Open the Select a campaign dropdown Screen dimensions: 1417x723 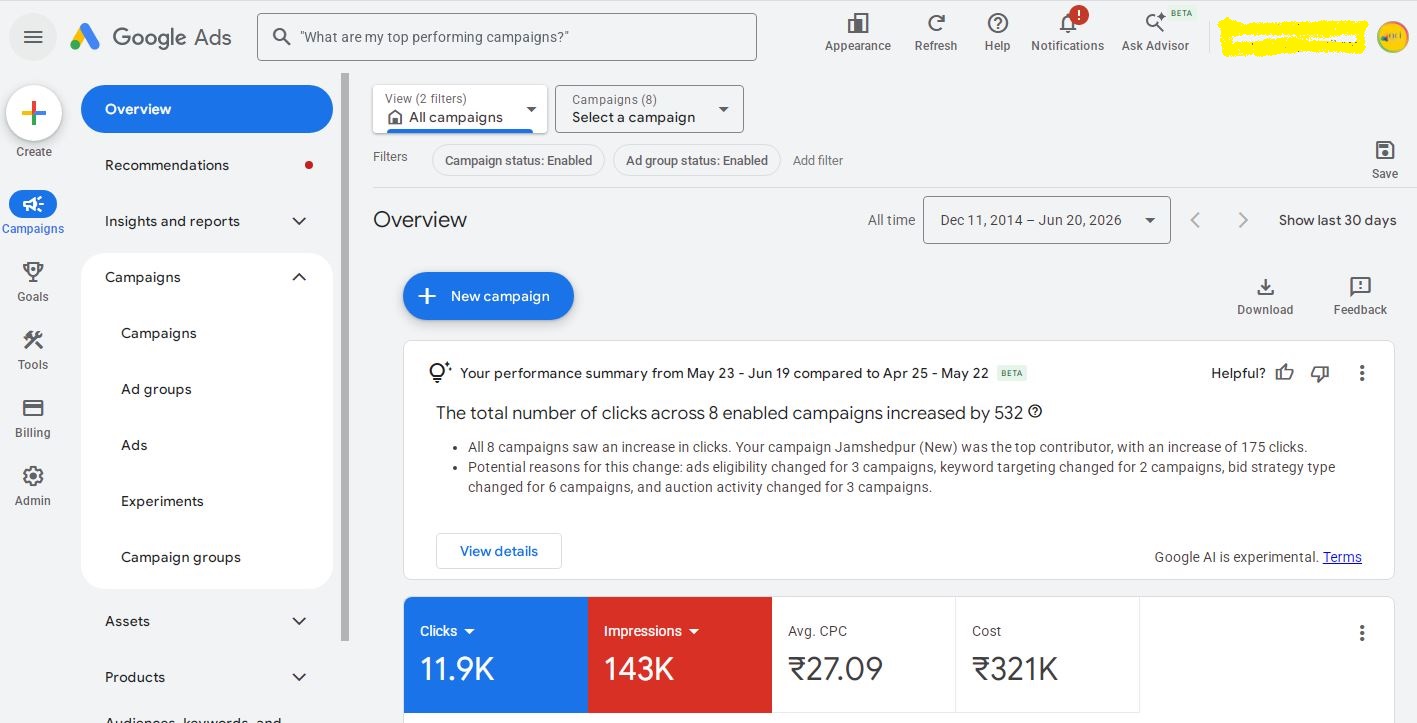tap(649, 109)
